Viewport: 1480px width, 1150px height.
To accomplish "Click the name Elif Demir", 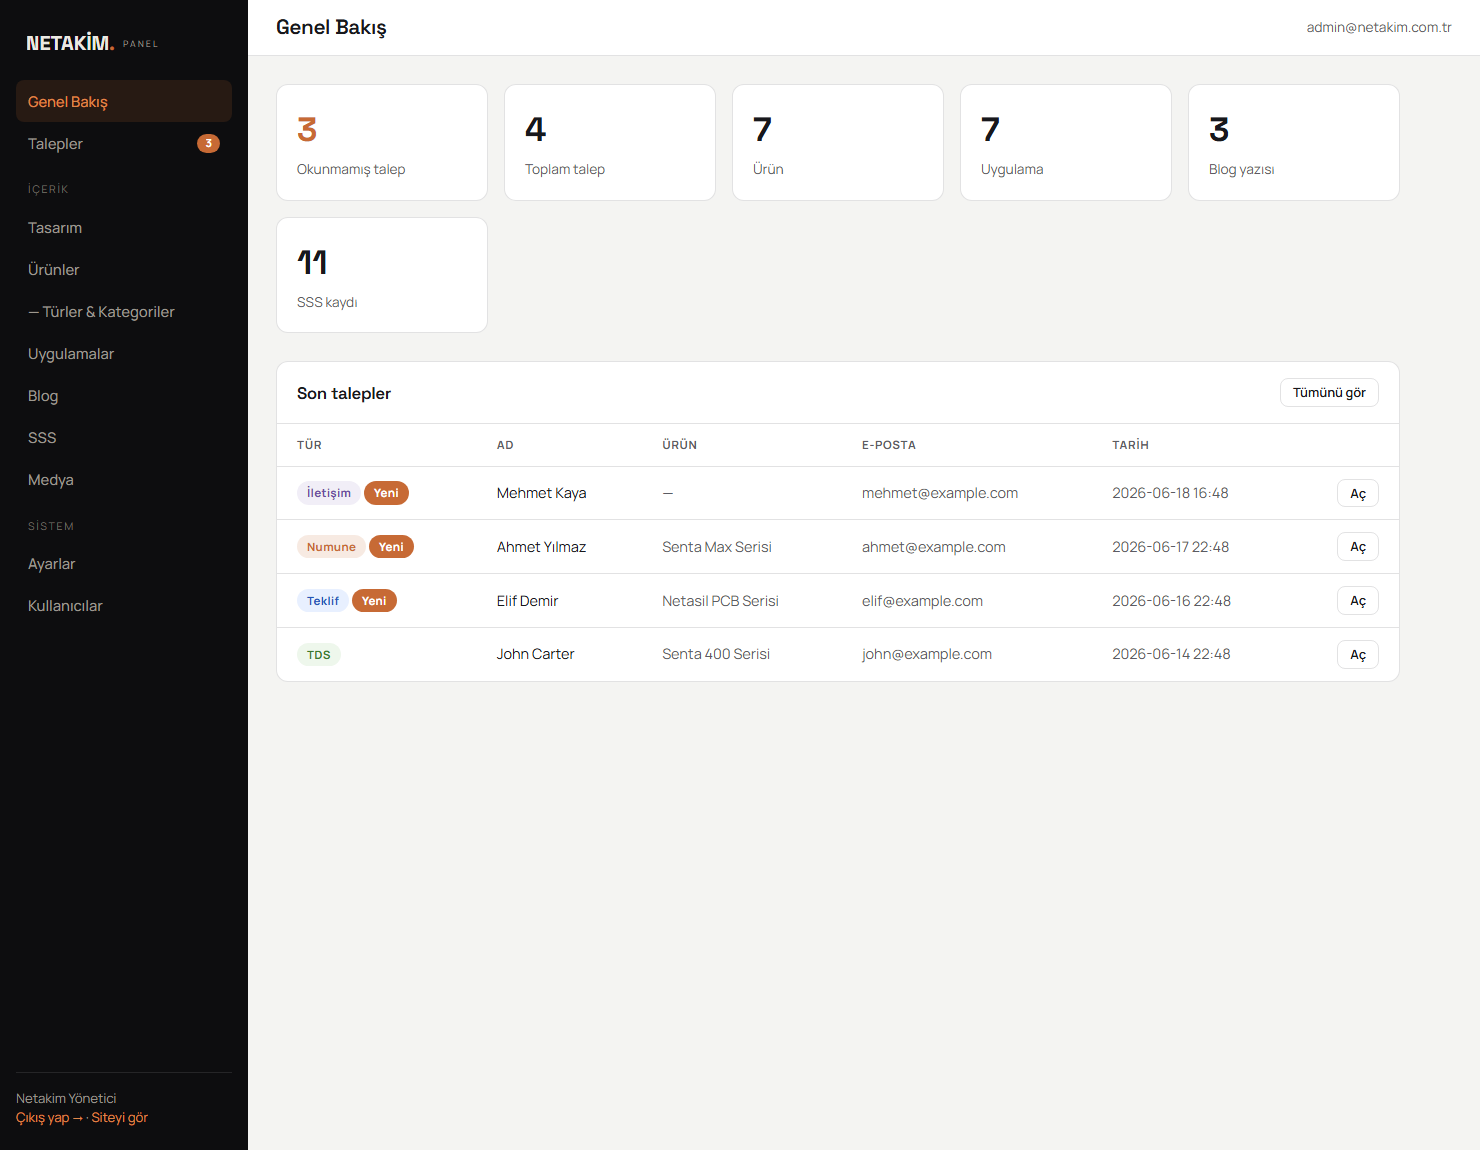I will click(528, 601).
